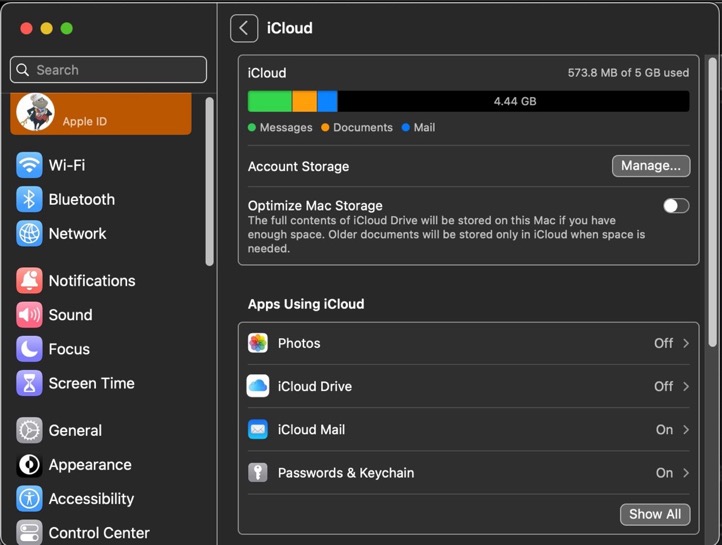722x545 pixels.
Task: Click the Accessibility icon in sidebar
Action: pos(29,499)
